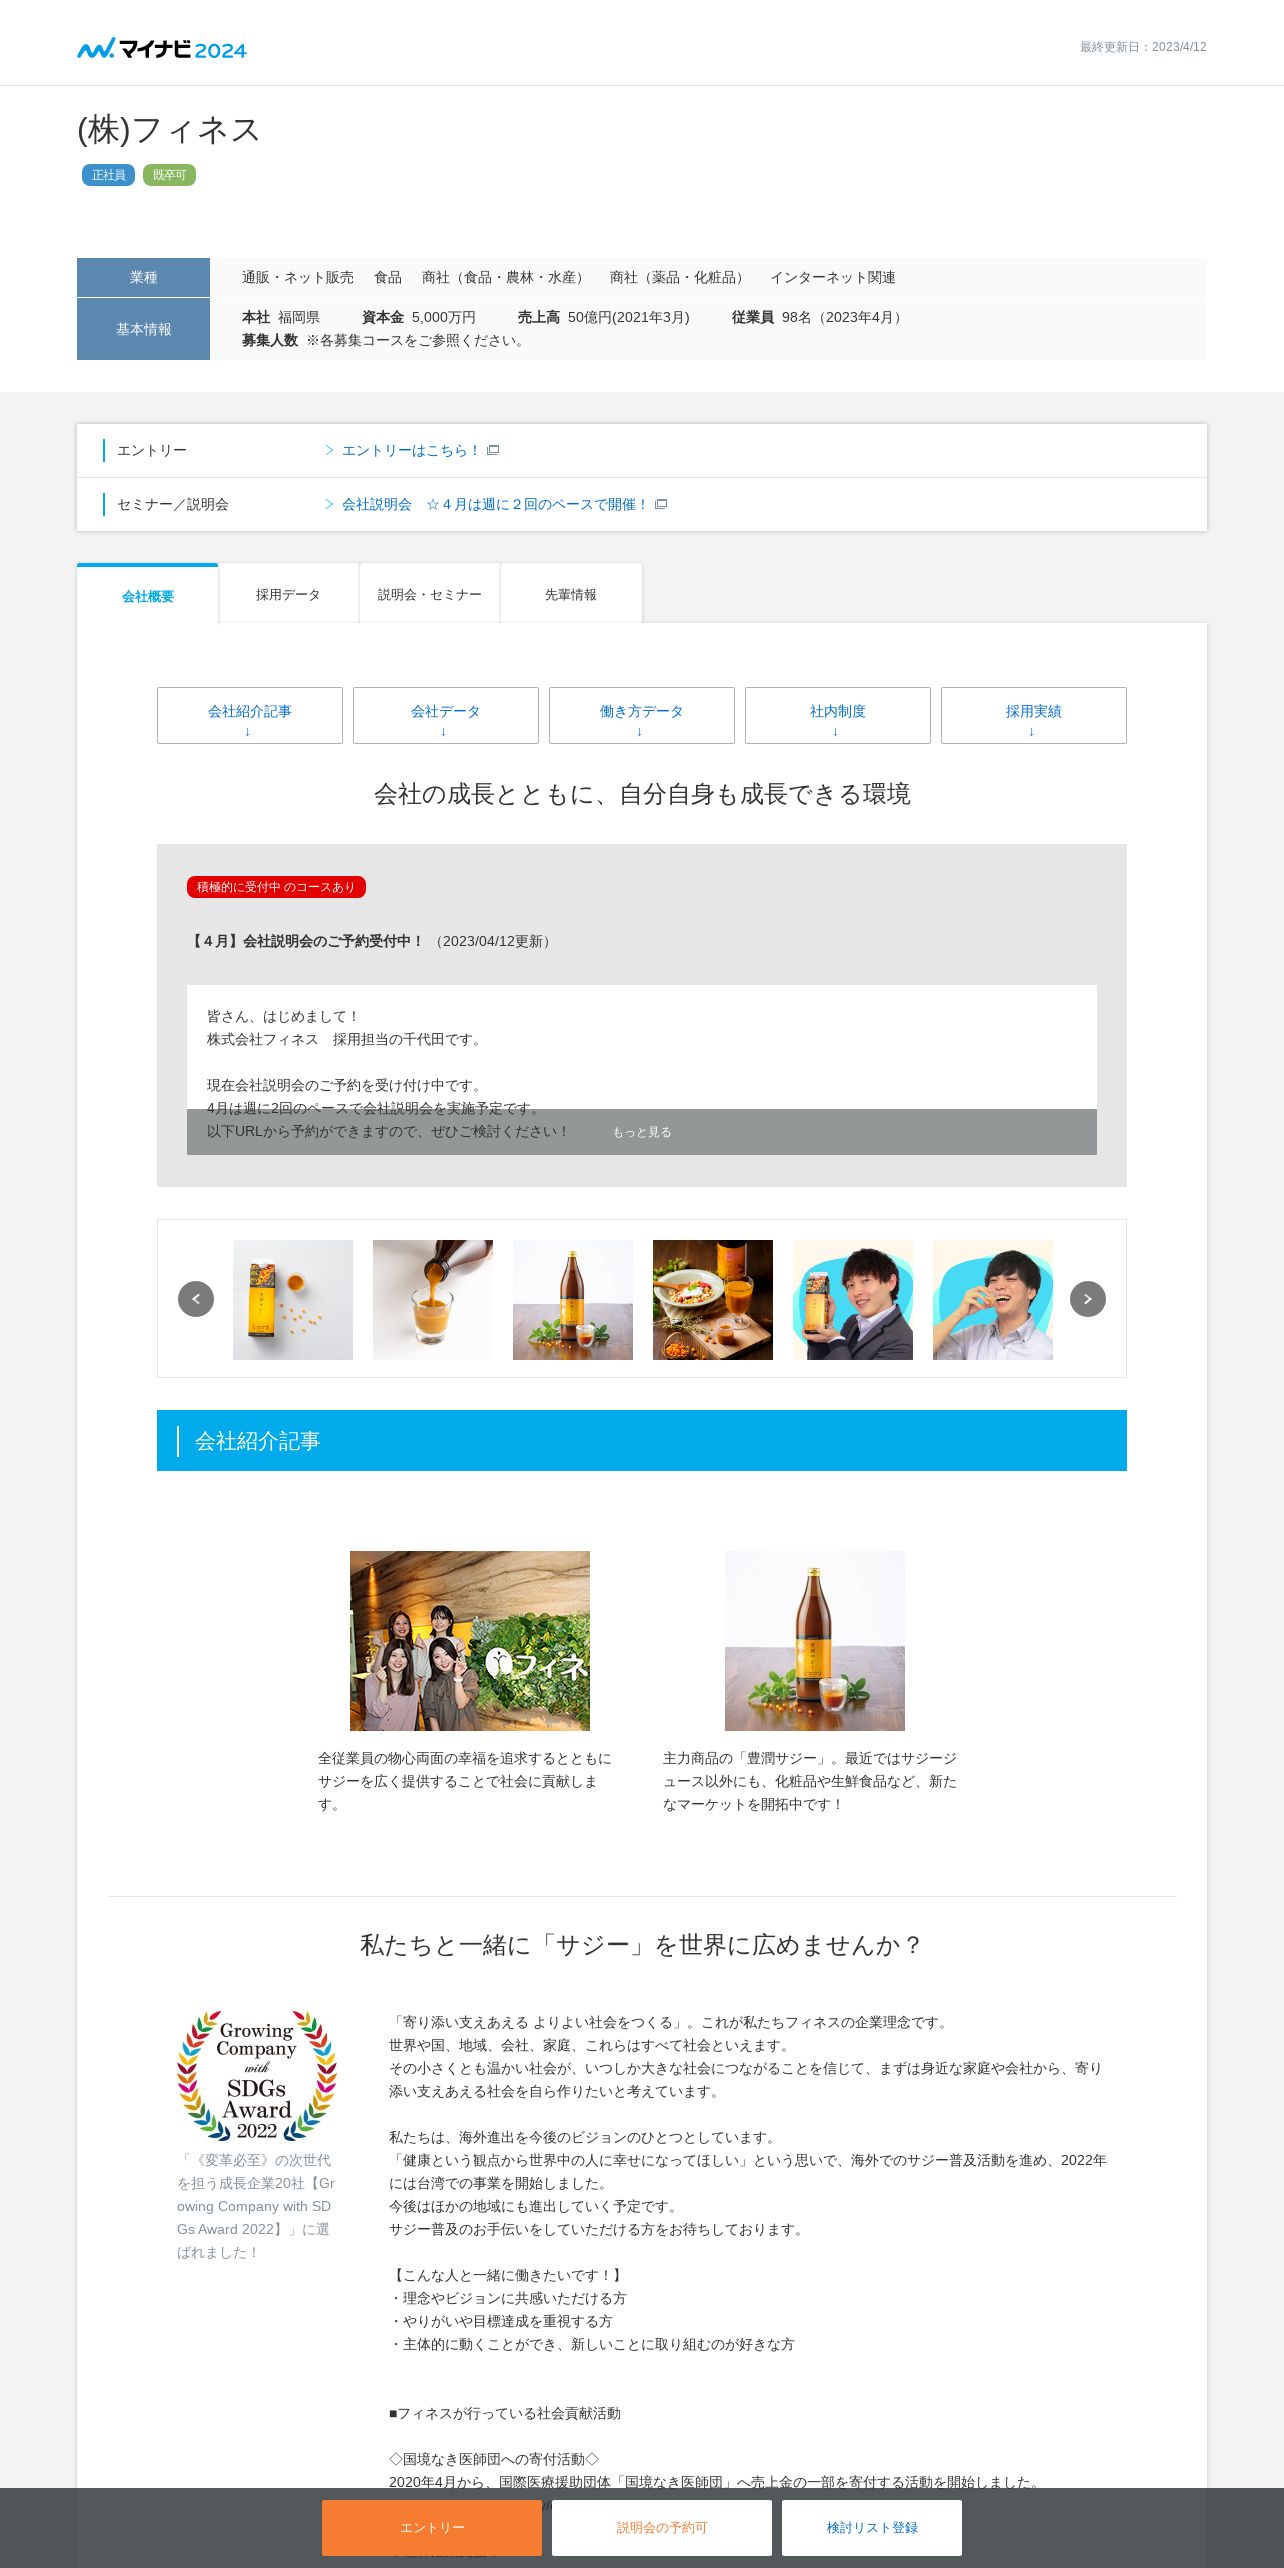The width and height of the screenshot is (1284, 2568).
Task: Jump to 働き方データ section anchor
Action: coord(642,715)
